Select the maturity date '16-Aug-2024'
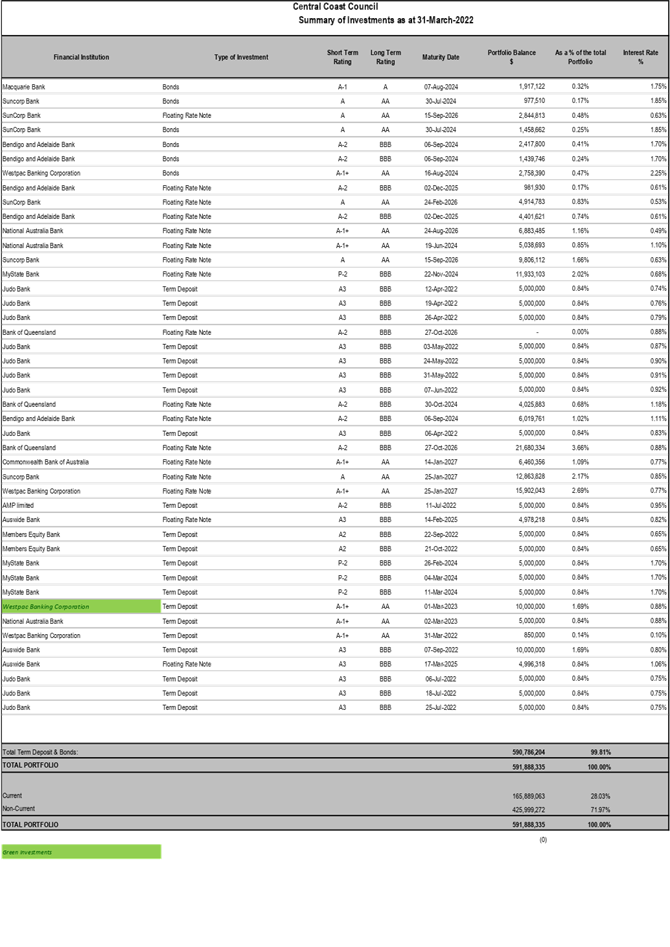This screenshot has height=947, width=670. tap(441, 173)
